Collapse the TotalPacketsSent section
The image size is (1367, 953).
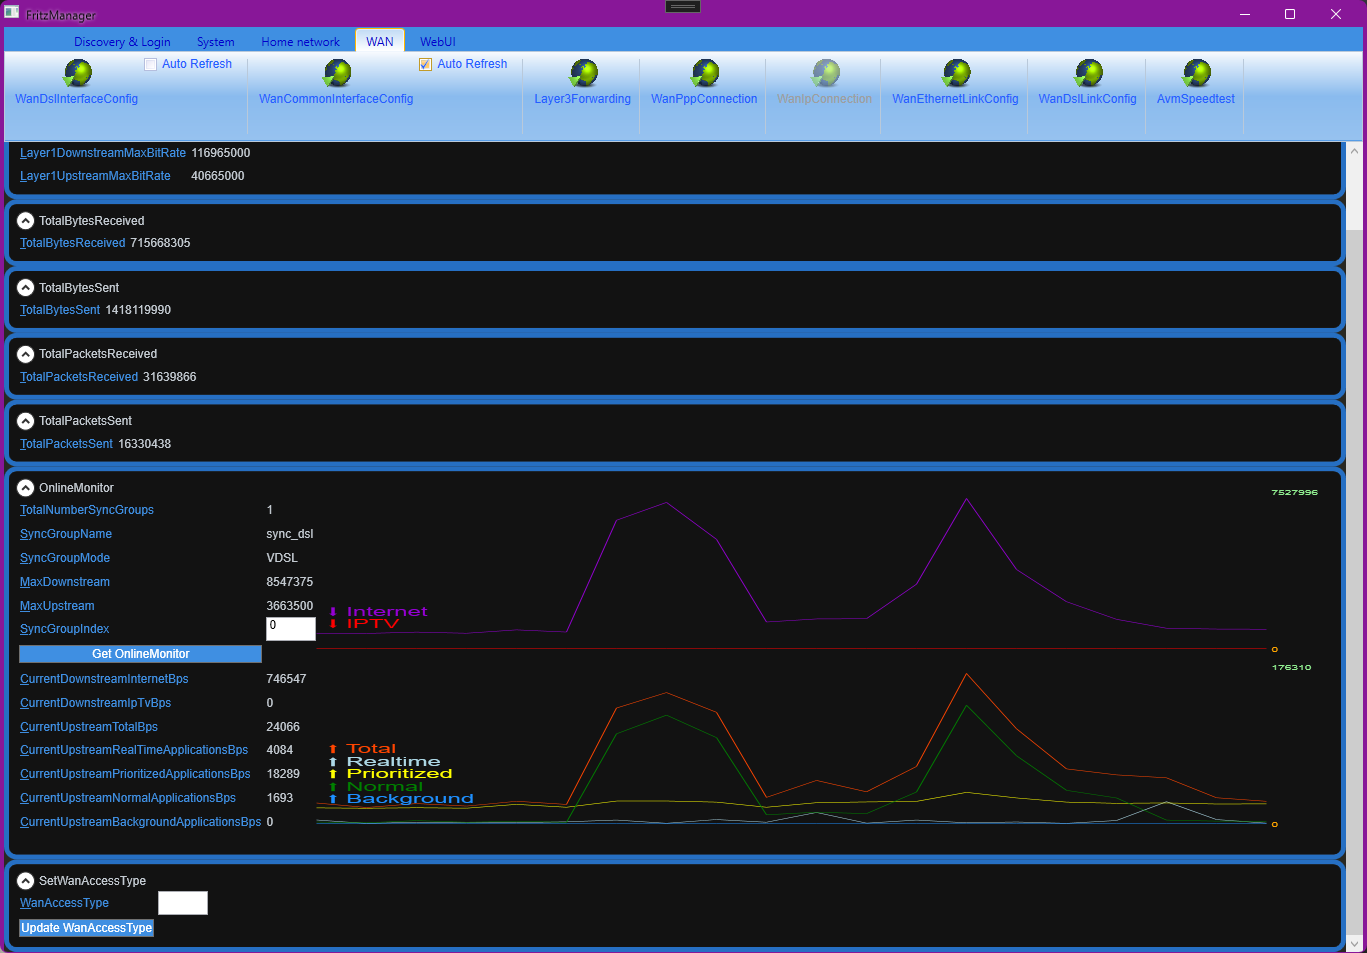tap(26, 421)
